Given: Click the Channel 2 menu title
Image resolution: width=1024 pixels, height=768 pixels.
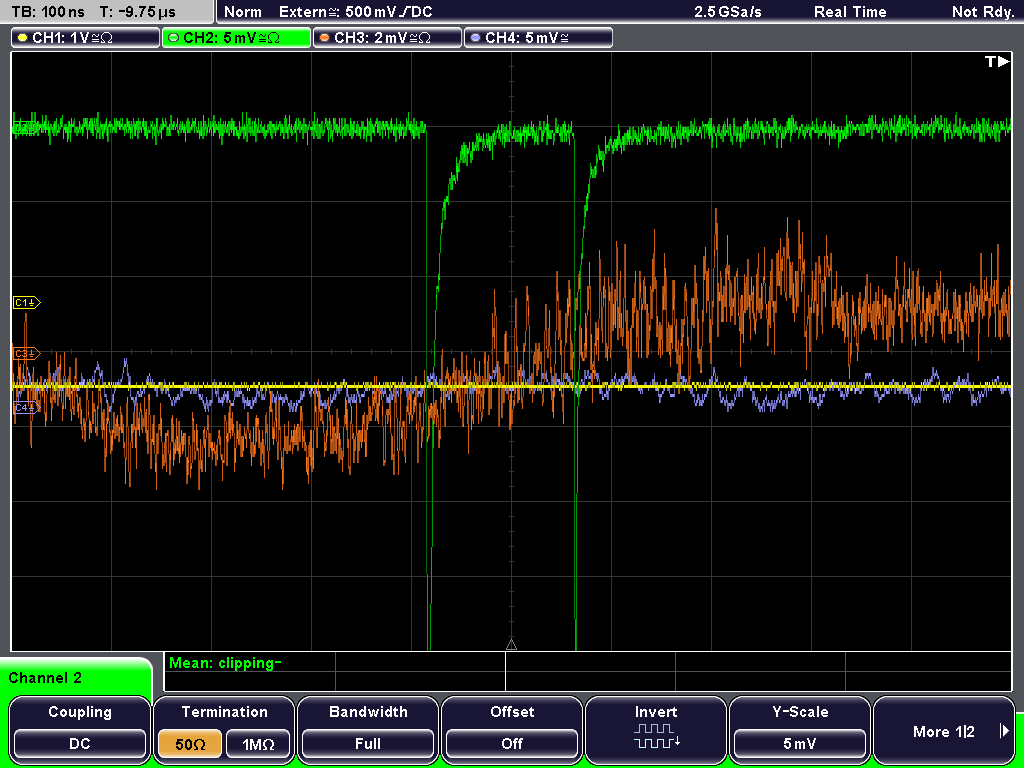Looking at the screenshot, I should [45, 678].
